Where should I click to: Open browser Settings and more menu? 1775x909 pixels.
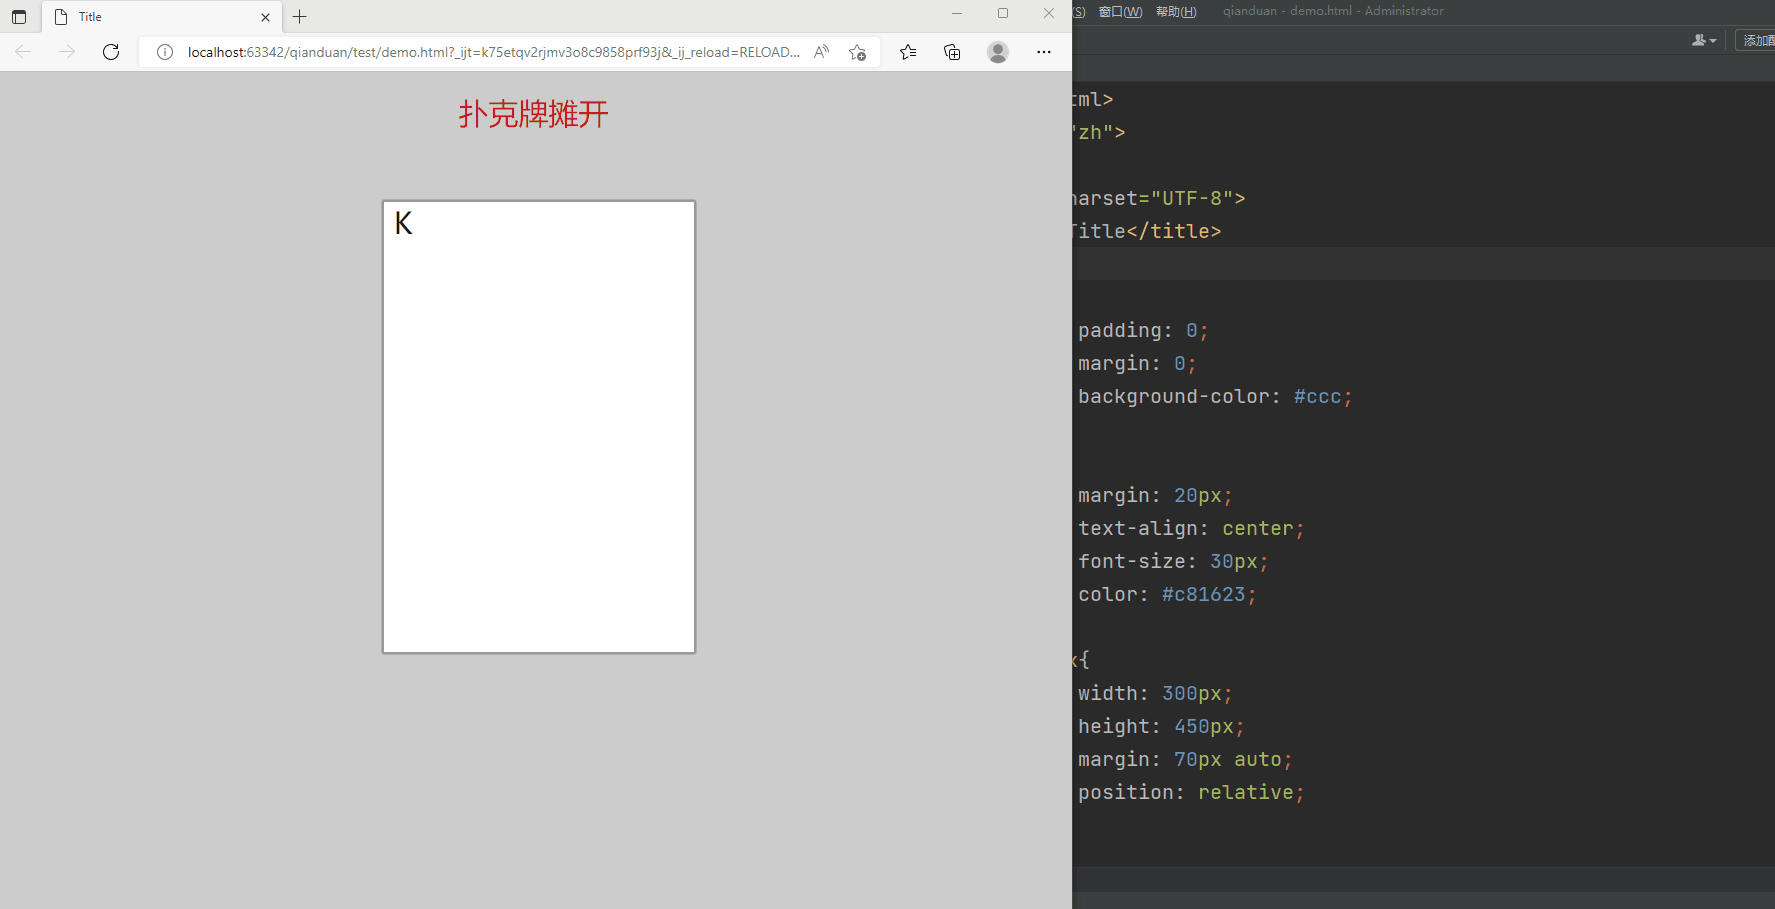click(x=1044, y=52)
